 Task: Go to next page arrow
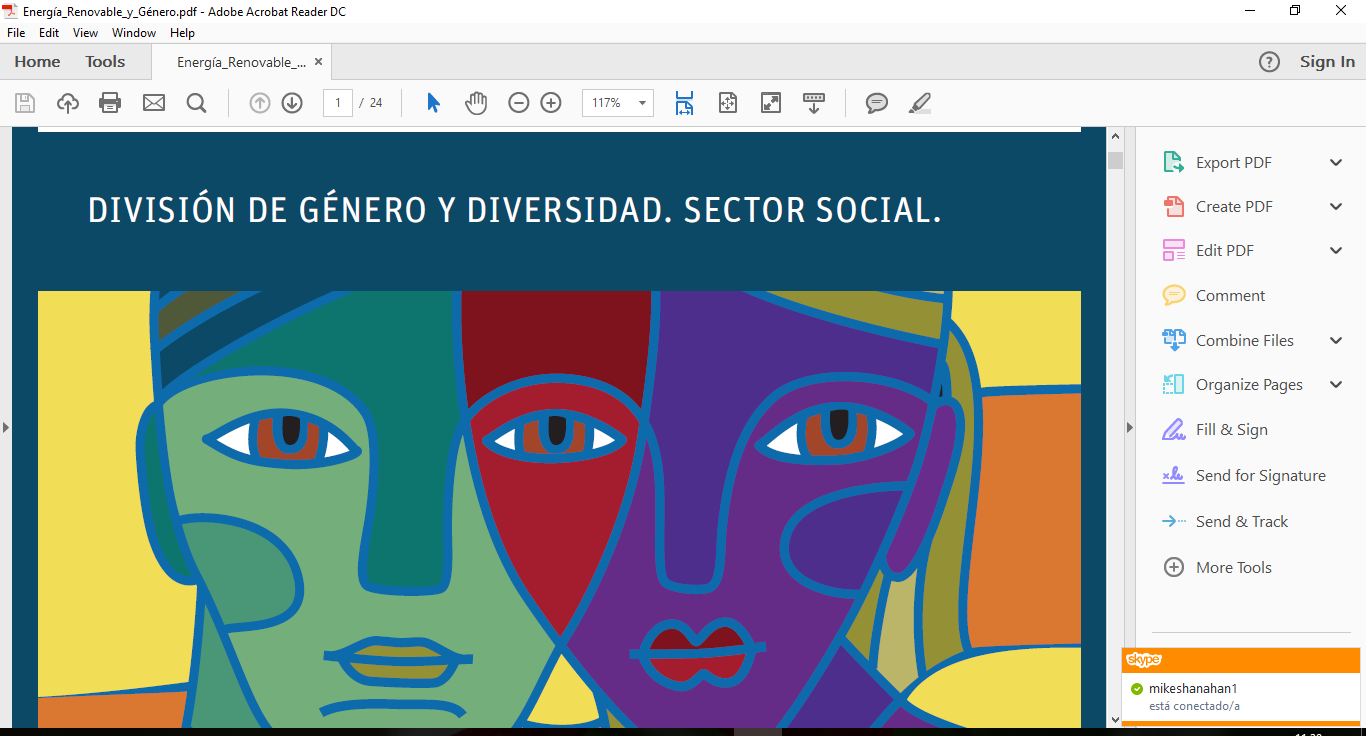pos(292,102)
